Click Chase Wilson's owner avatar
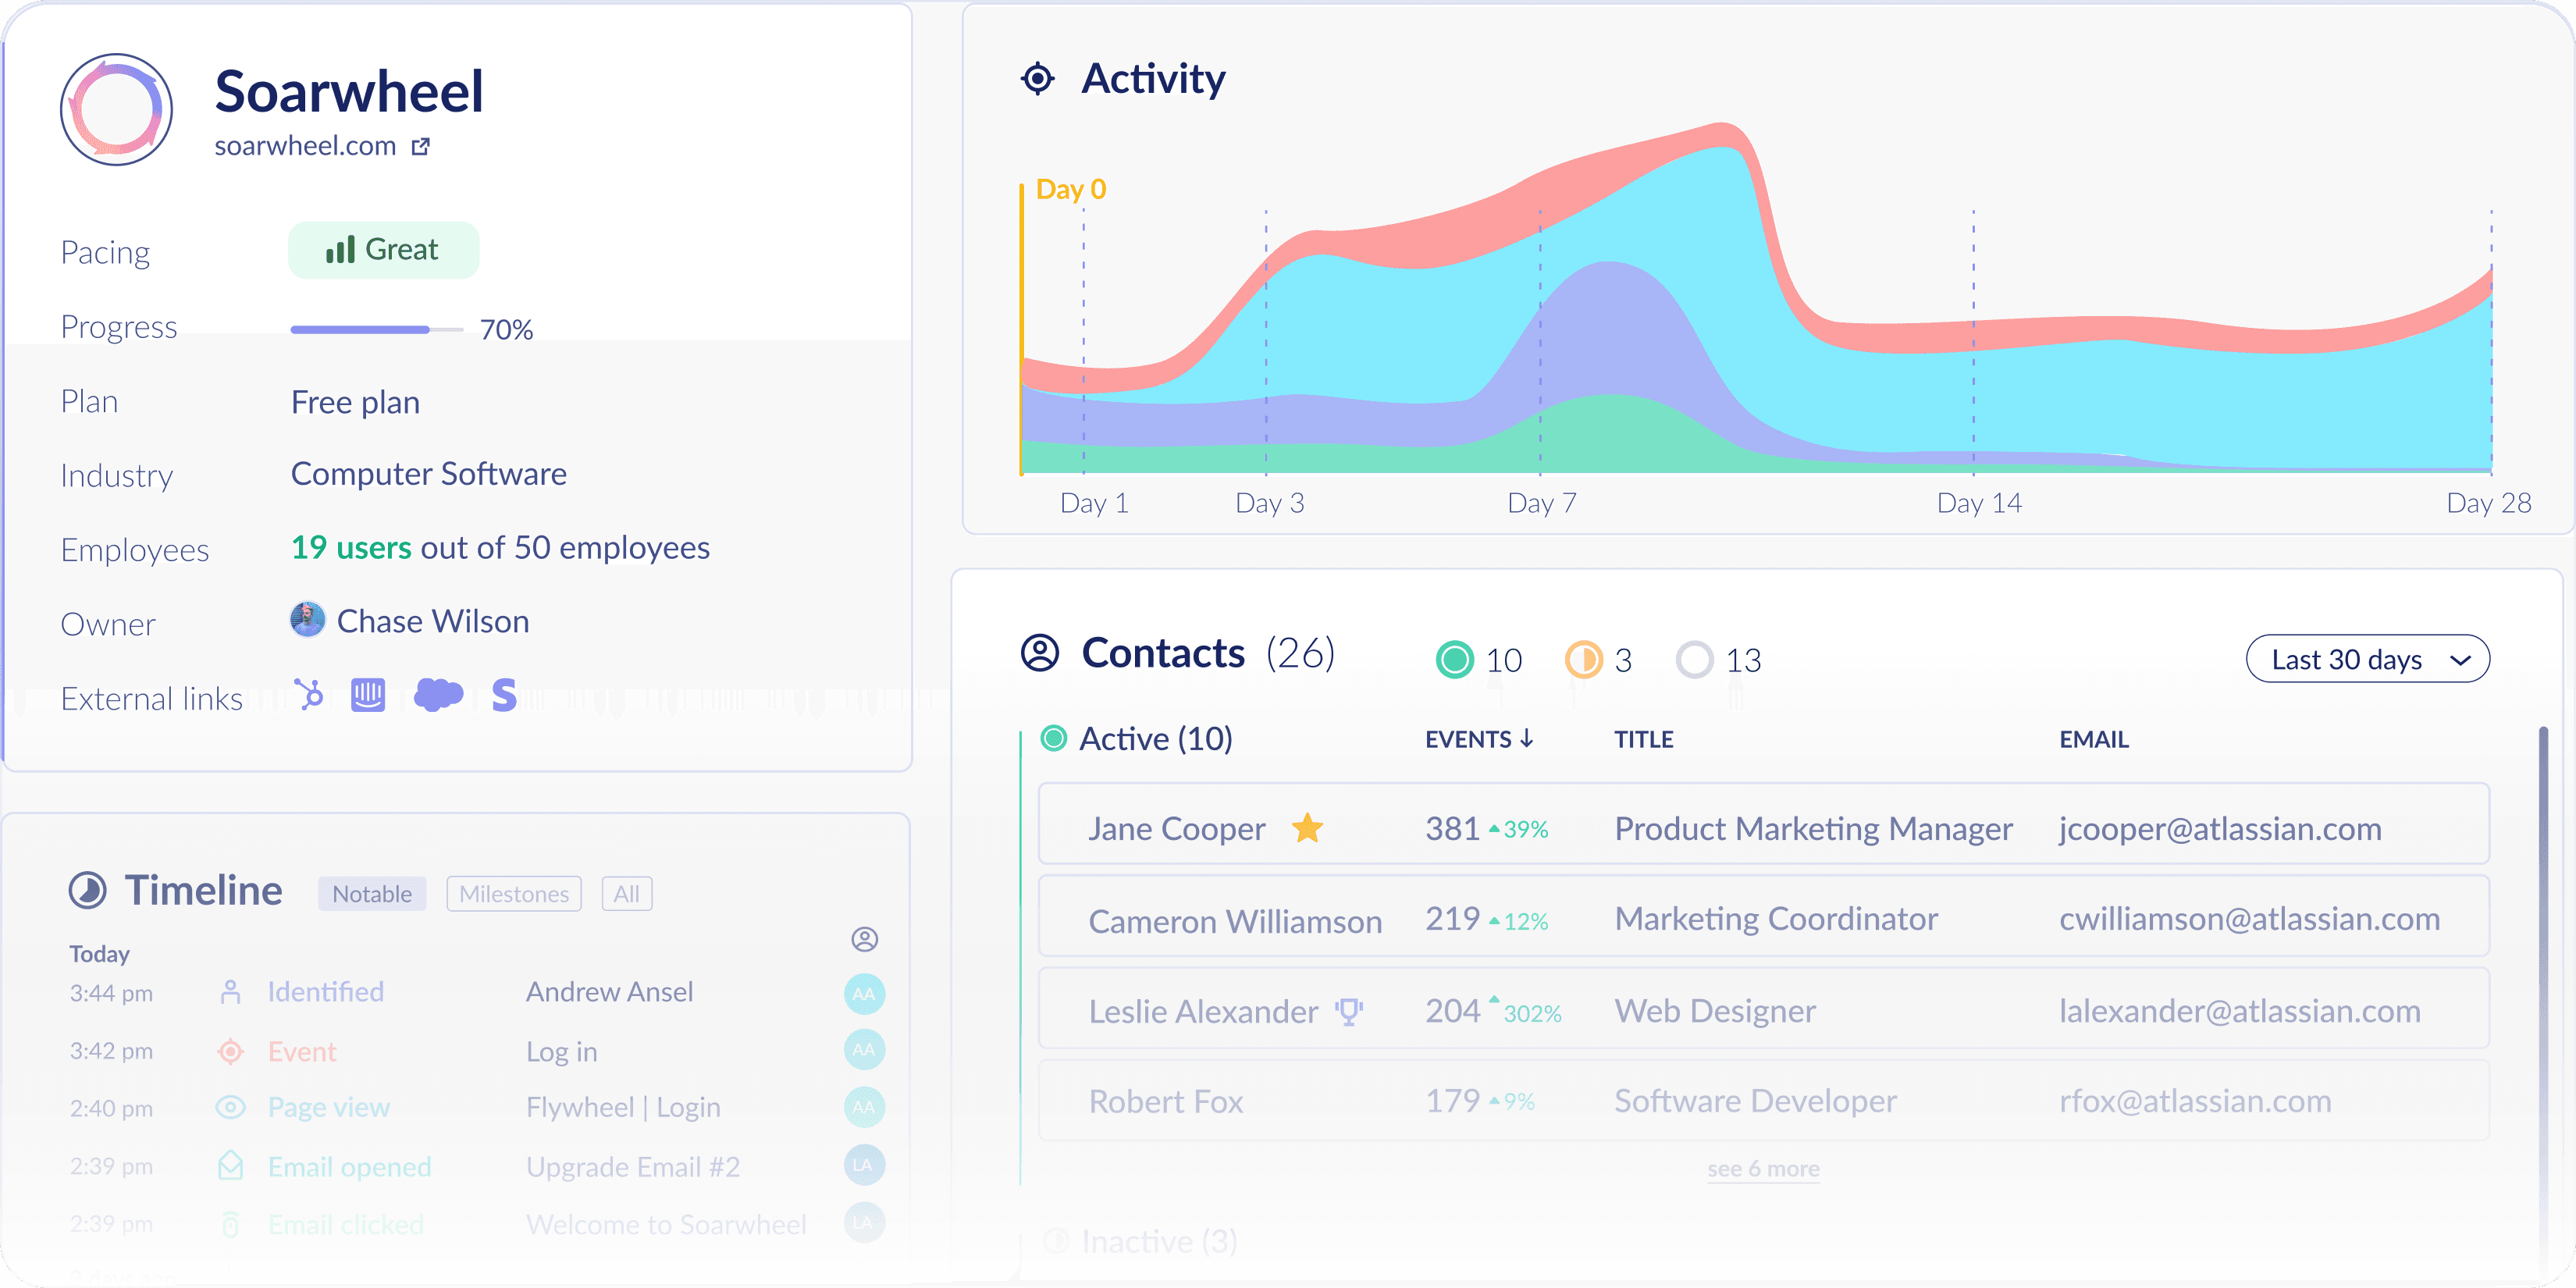The width and height of the screenshot is (2576, 1288). coord(308,620)
